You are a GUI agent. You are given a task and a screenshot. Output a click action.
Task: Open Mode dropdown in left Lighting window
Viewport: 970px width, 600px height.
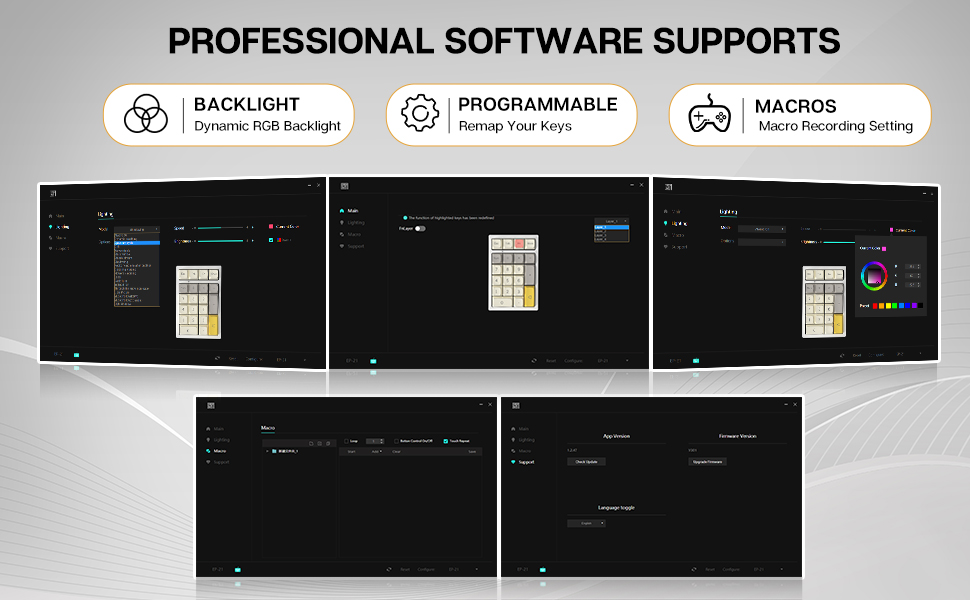[137, 229]
